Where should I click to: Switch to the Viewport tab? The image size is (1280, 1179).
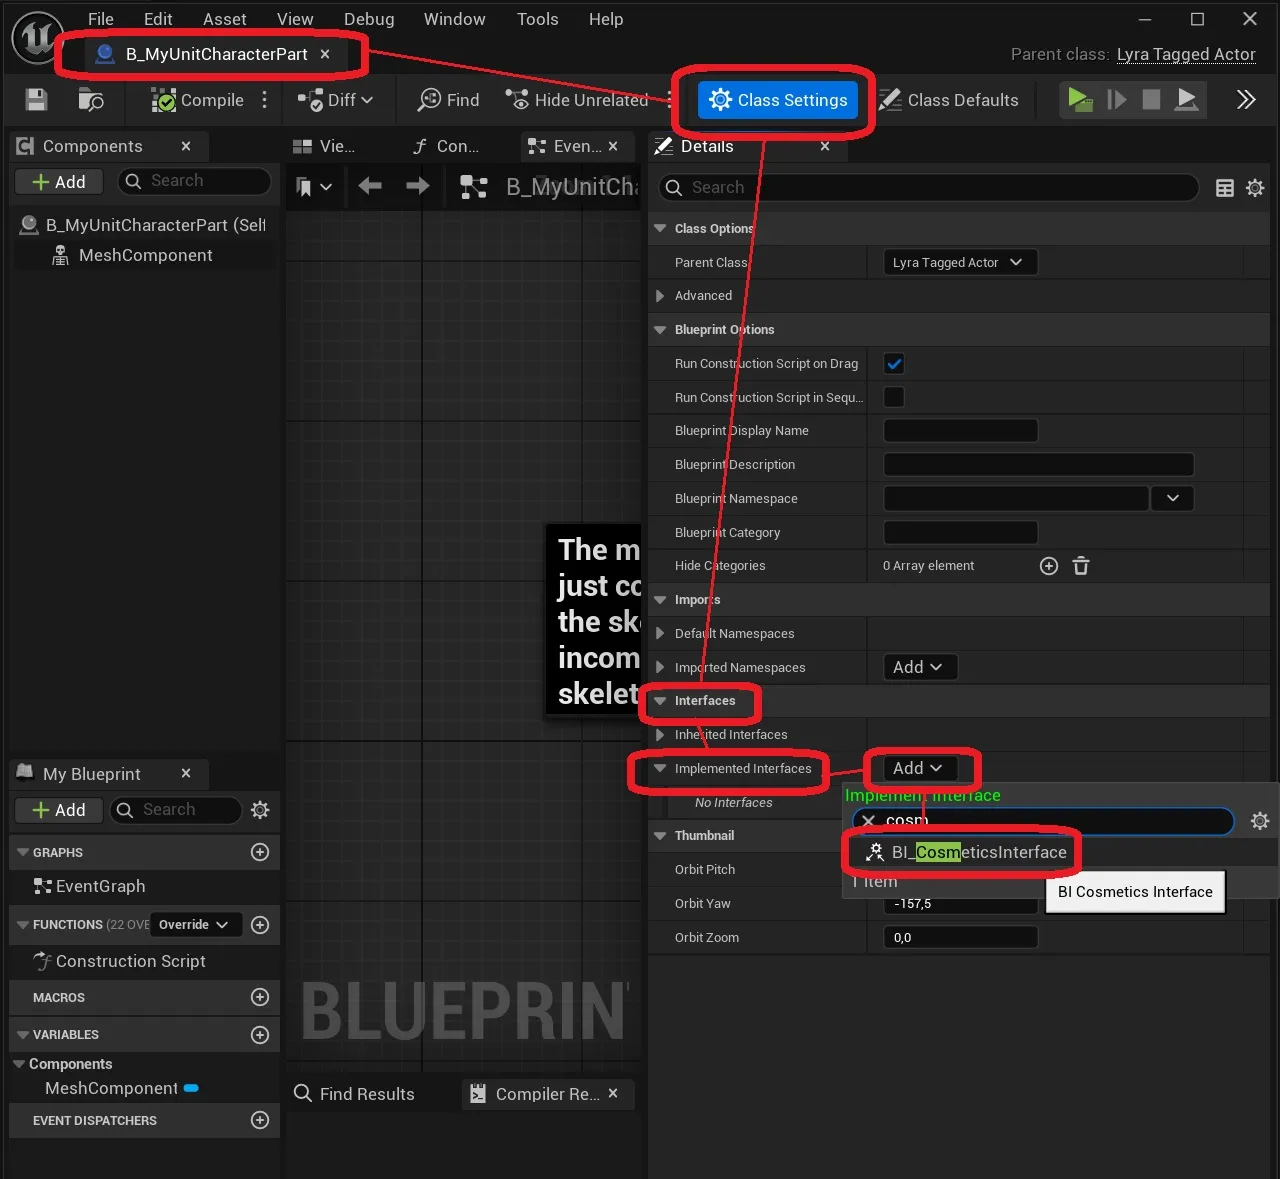pos(324,146)
